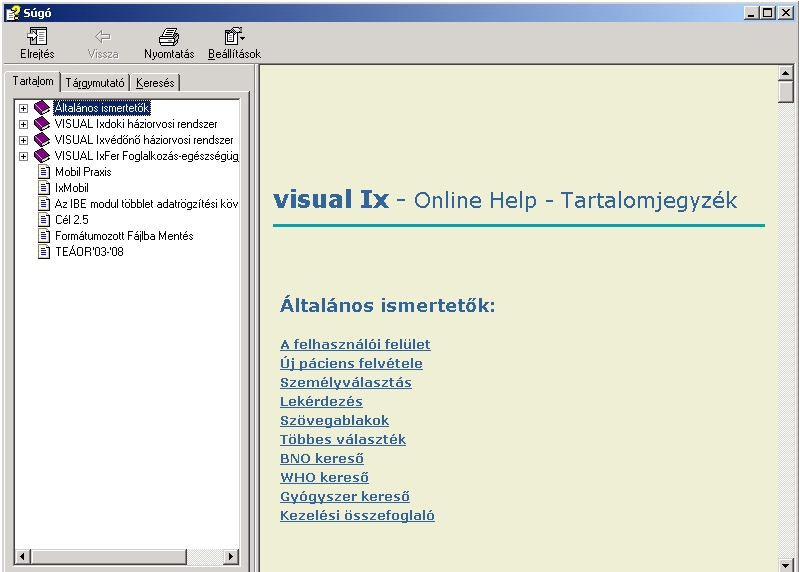Click the content pane's scroll up arrow
Screen dimensions: 799x572
(x=786, y=73)
